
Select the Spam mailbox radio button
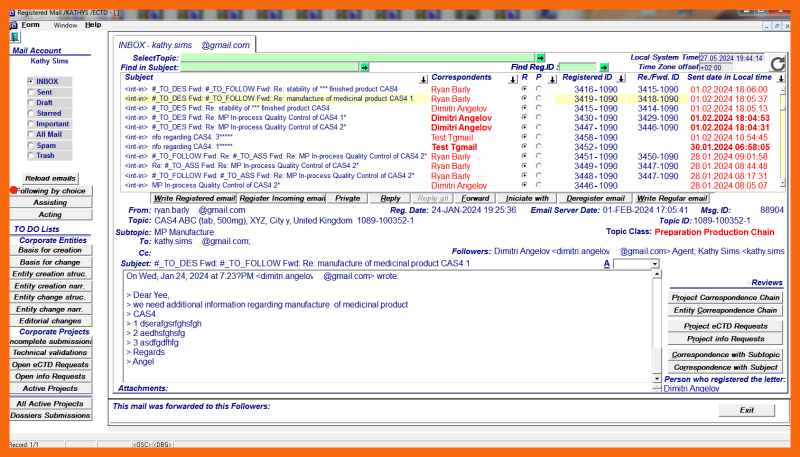pos(31,145)
